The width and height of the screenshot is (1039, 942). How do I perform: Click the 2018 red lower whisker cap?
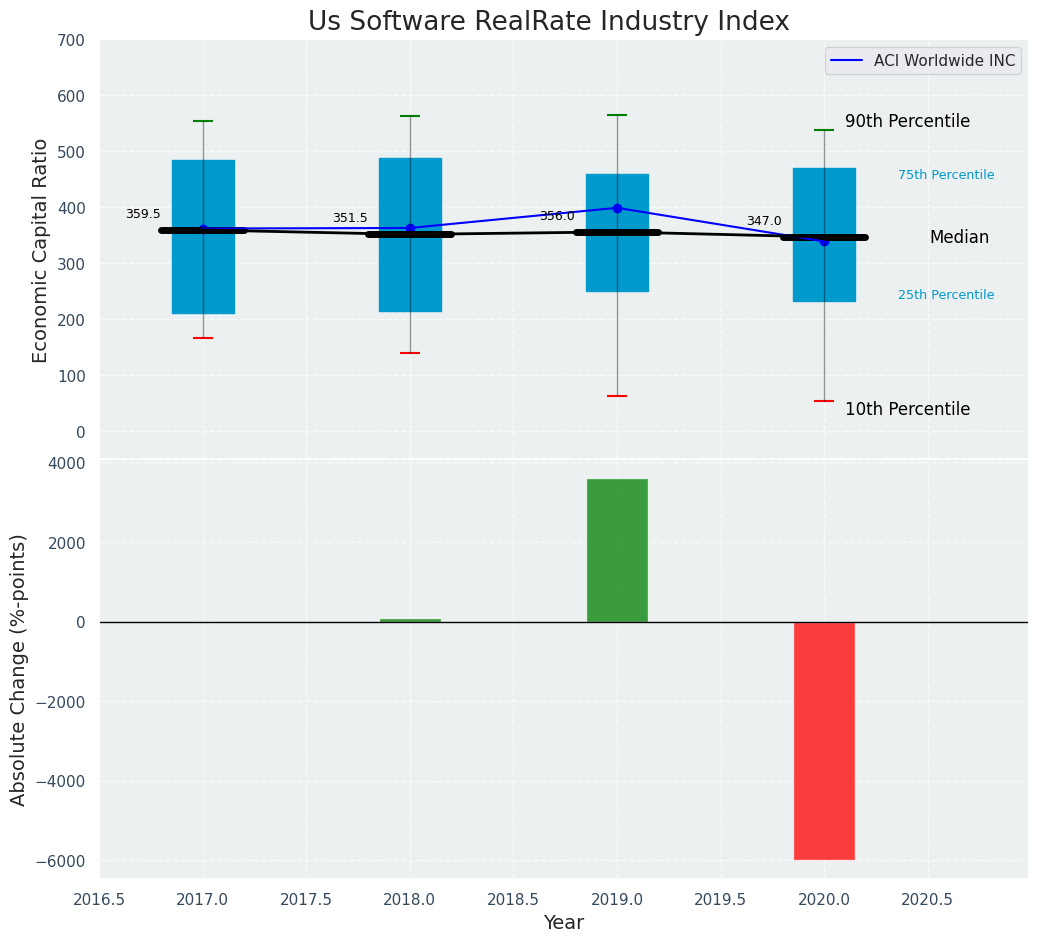point(410,353)
